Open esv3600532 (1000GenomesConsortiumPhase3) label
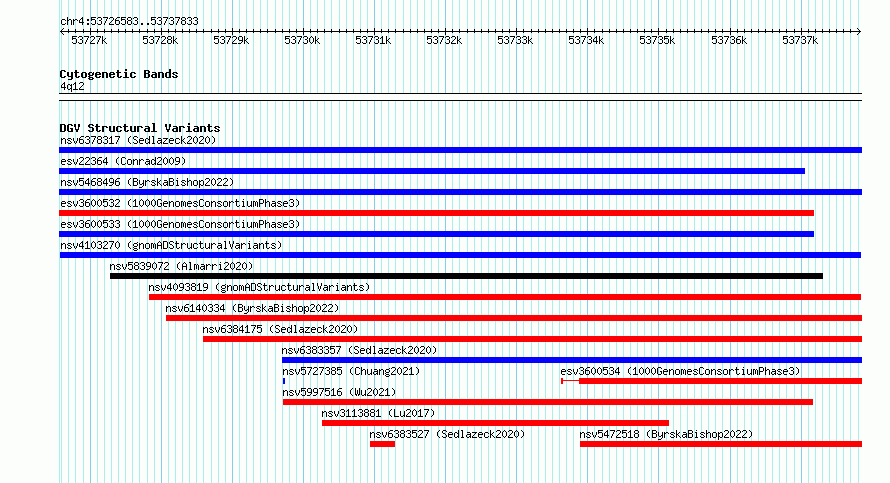This screenshot has height=483, width=890. tap(180, 203)
